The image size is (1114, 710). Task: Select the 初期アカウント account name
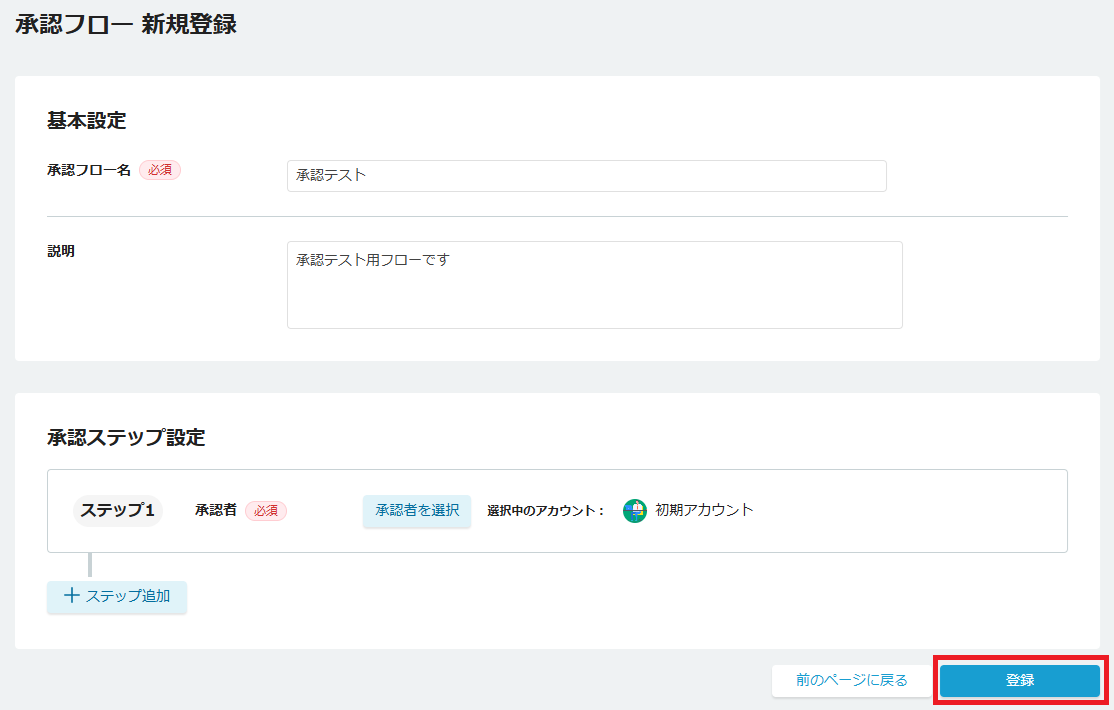tap(704, 510)
